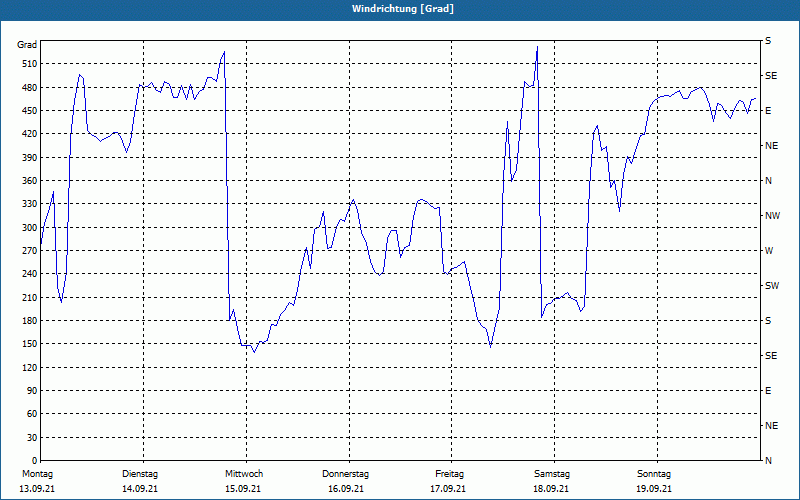Image resolution: width=800 pixels, height=500 pixels.
Task: Select the 420 degree axis label
Action: click(30, 134)
